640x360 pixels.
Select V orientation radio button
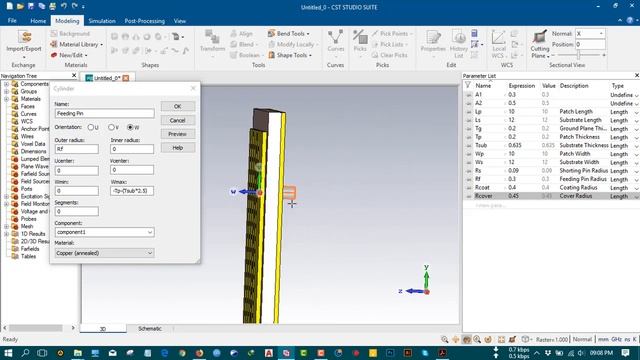pos(111,127)
